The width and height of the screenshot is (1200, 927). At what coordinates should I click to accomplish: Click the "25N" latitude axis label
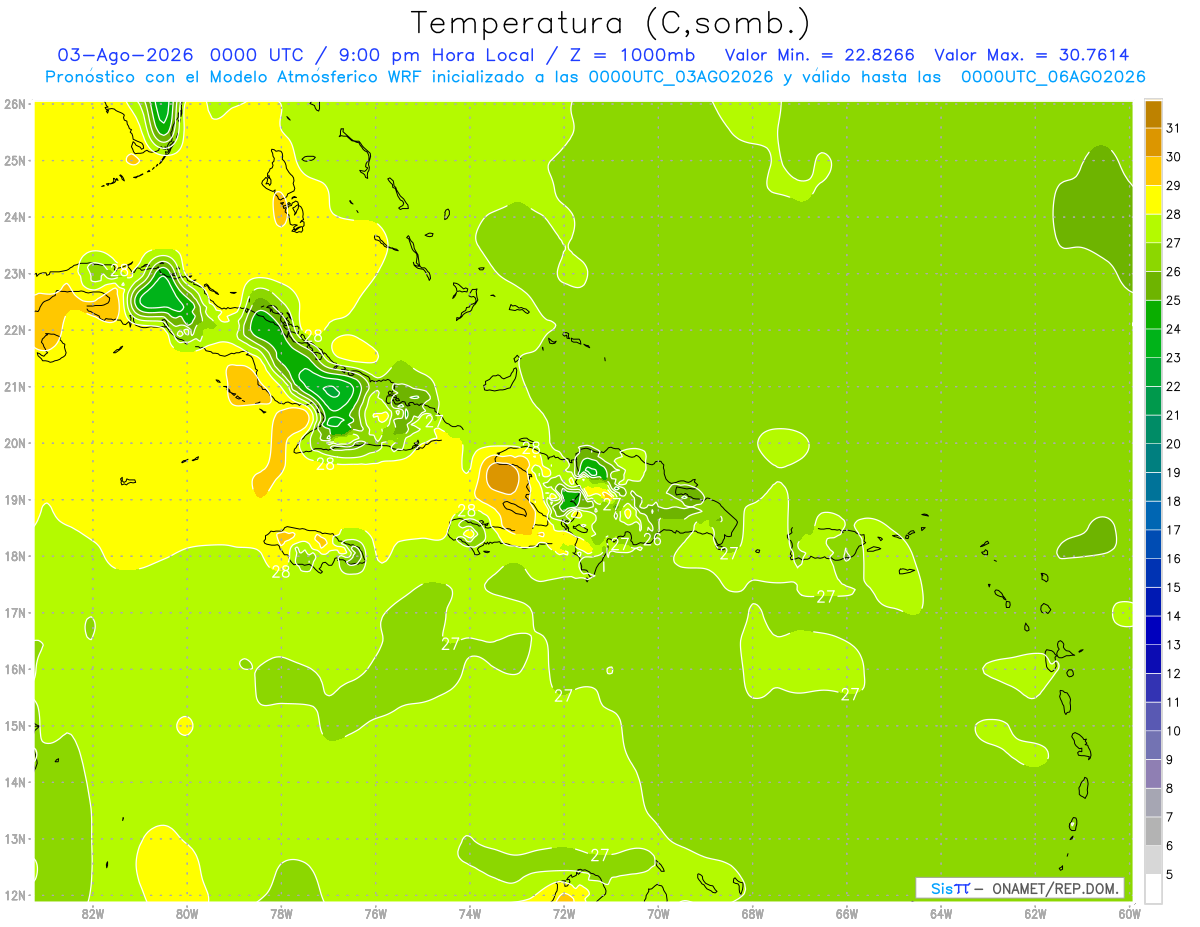pyautogui.click(x=14, y=160)
